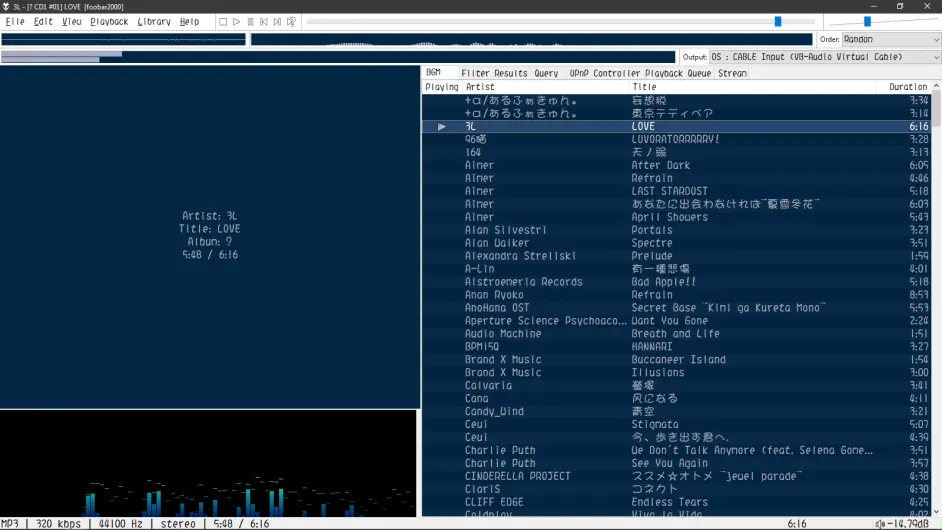Click the volume slider handle

(867, 22)
